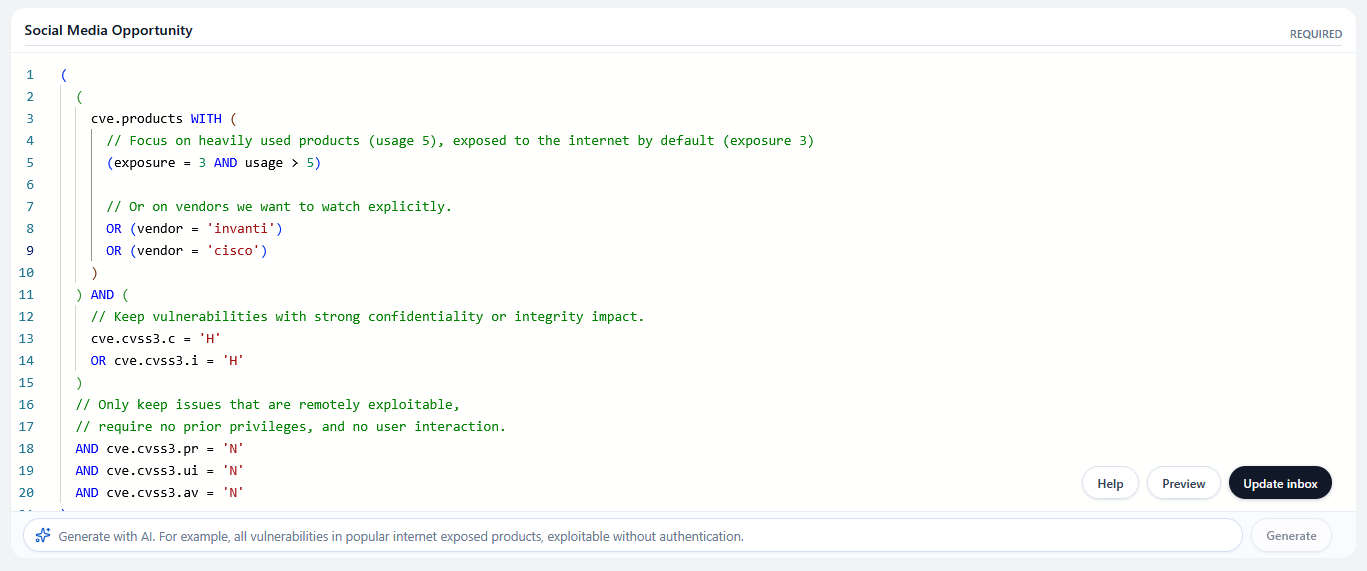The width and height of the screenshot is (1367, 571).
Task: Click the REQUIRED label
Action: click(1315, 34)
